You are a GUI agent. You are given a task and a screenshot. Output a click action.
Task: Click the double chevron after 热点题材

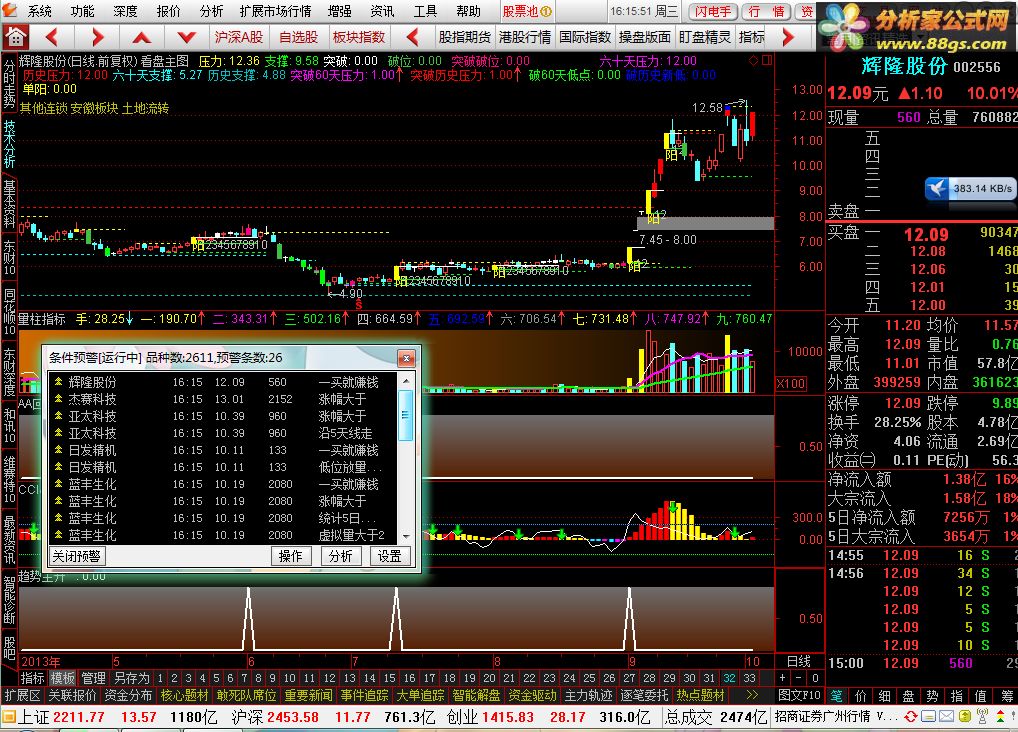point(752,696)
